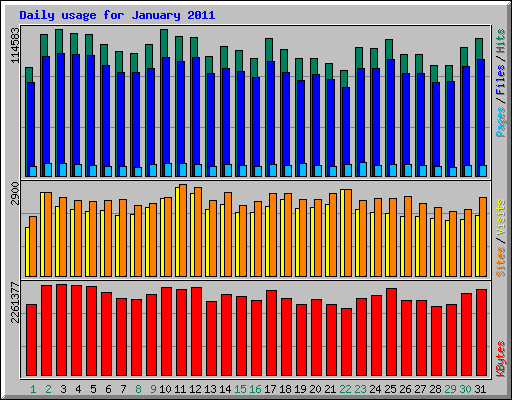
Task: Select day label 9 on x-axis
Action: pyautogui.click(x=153, y=389)
